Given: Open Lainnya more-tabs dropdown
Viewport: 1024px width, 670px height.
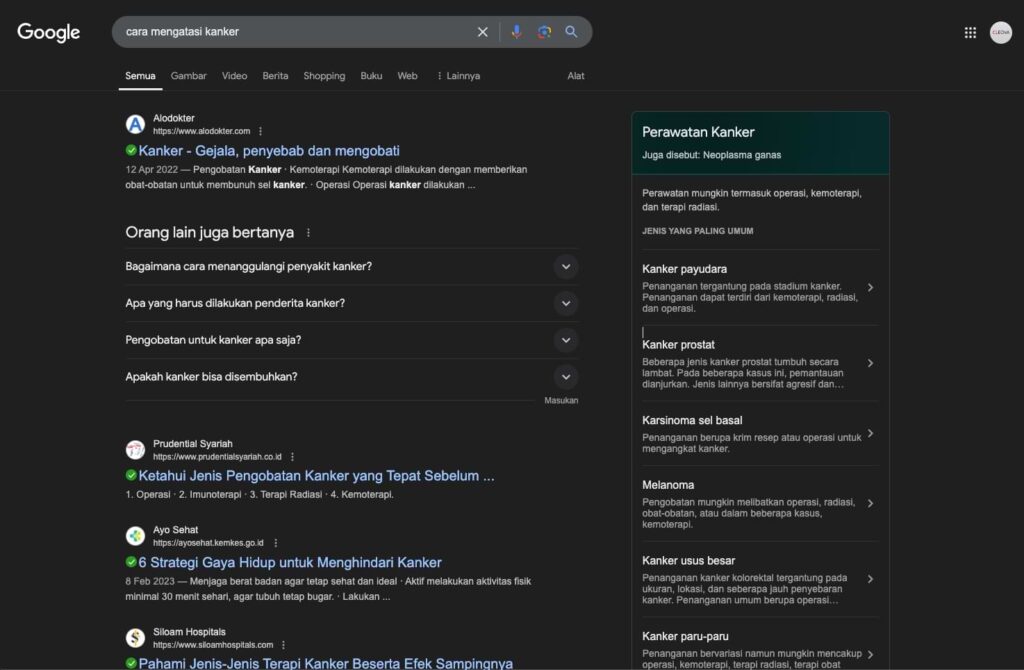Looking at the screenshot, I should tap(458, 76).
